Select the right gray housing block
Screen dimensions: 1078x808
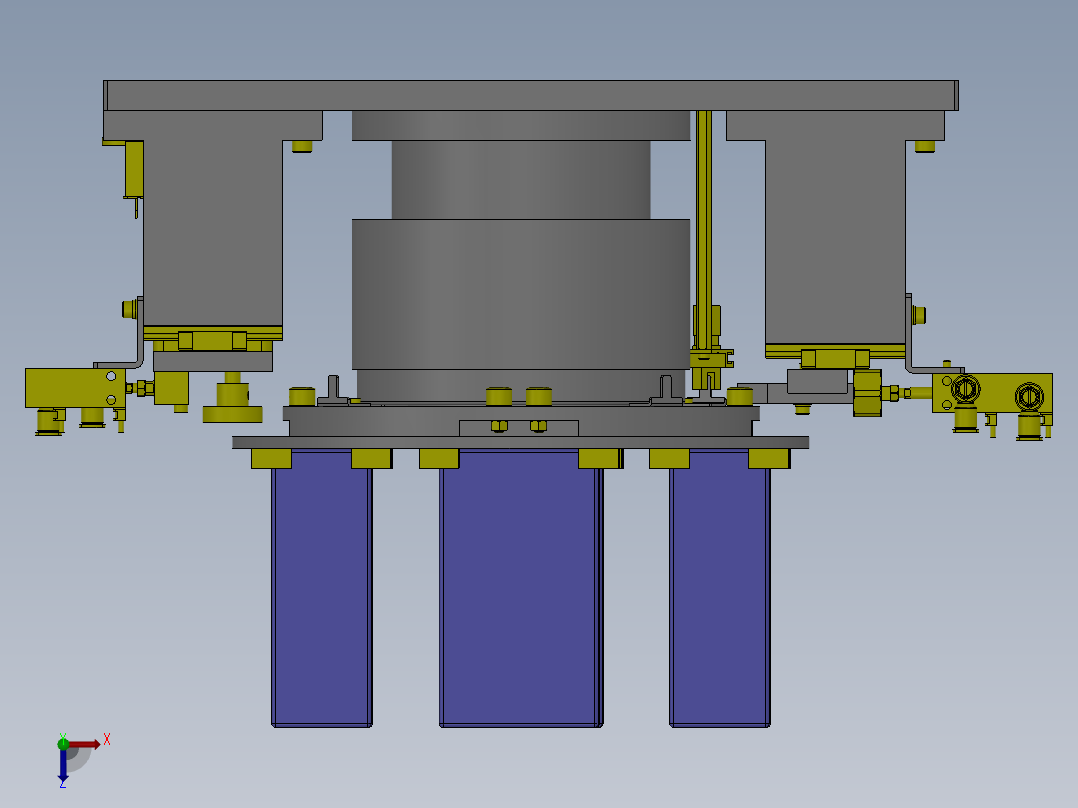click(835, 234)
